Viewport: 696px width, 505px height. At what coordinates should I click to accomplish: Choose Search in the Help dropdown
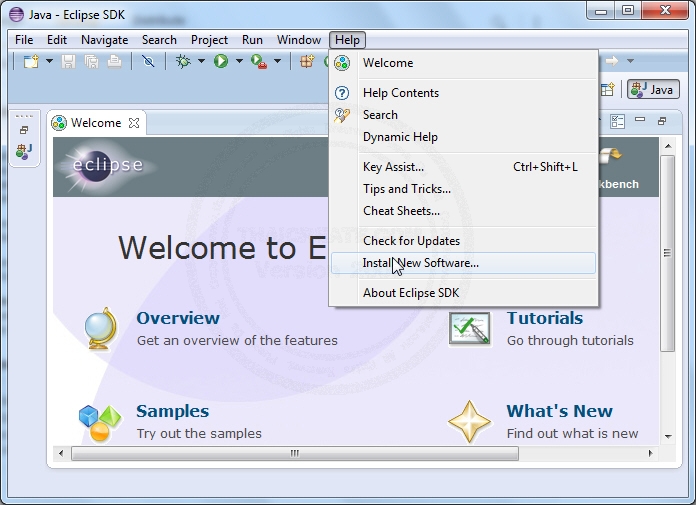tap(463, 115)
